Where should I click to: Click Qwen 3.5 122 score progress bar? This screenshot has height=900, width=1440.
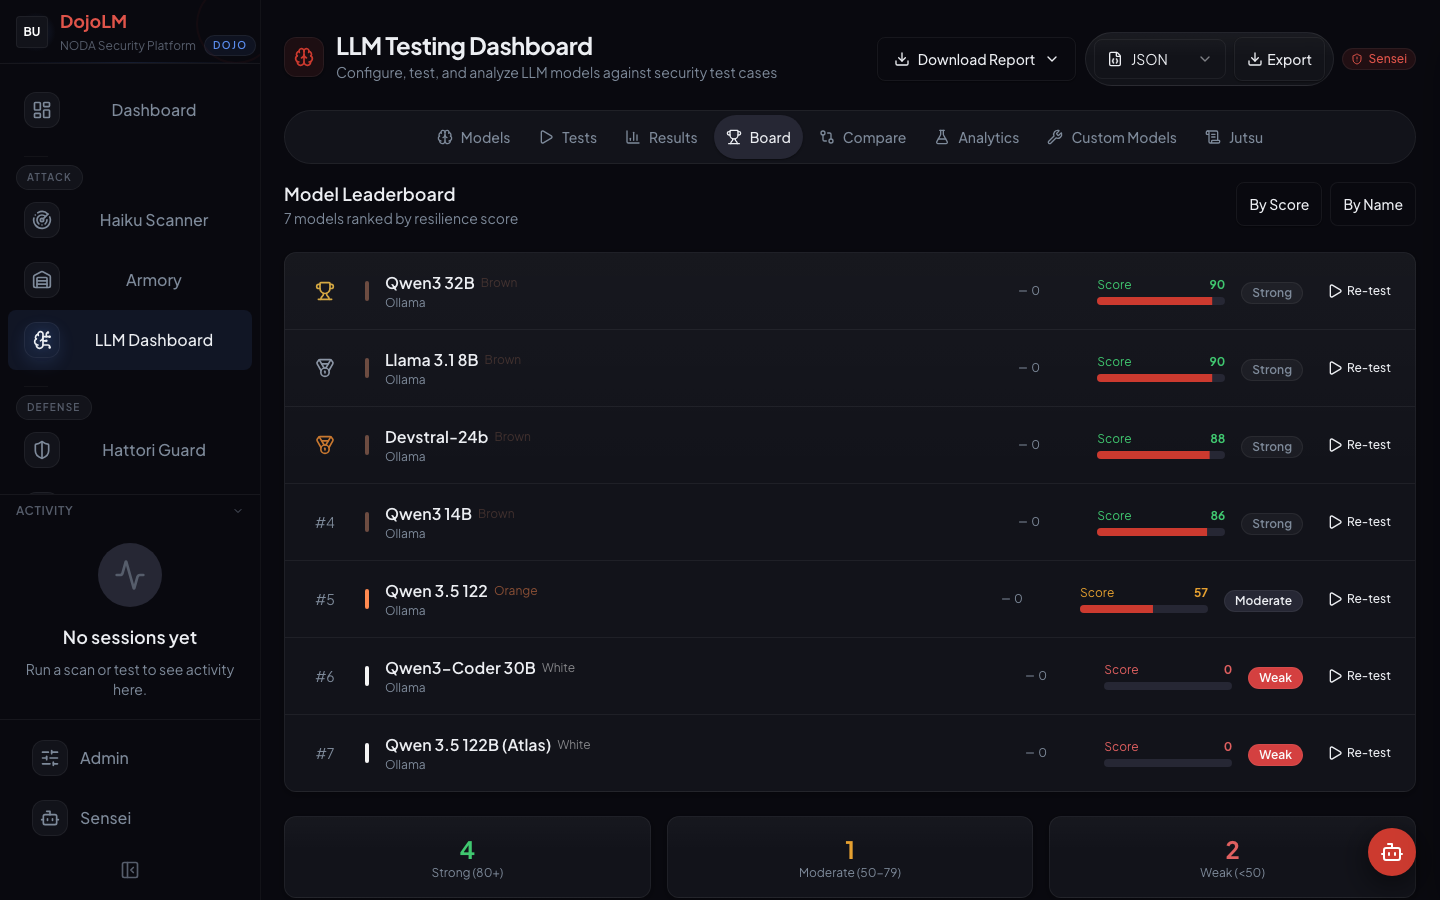pos(1144,609)
